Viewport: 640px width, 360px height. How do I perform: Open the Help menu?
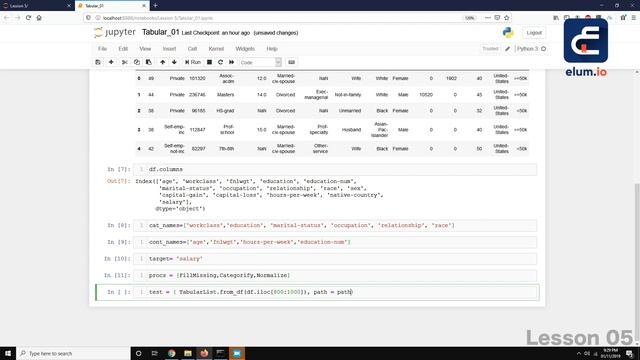(272, 49)
